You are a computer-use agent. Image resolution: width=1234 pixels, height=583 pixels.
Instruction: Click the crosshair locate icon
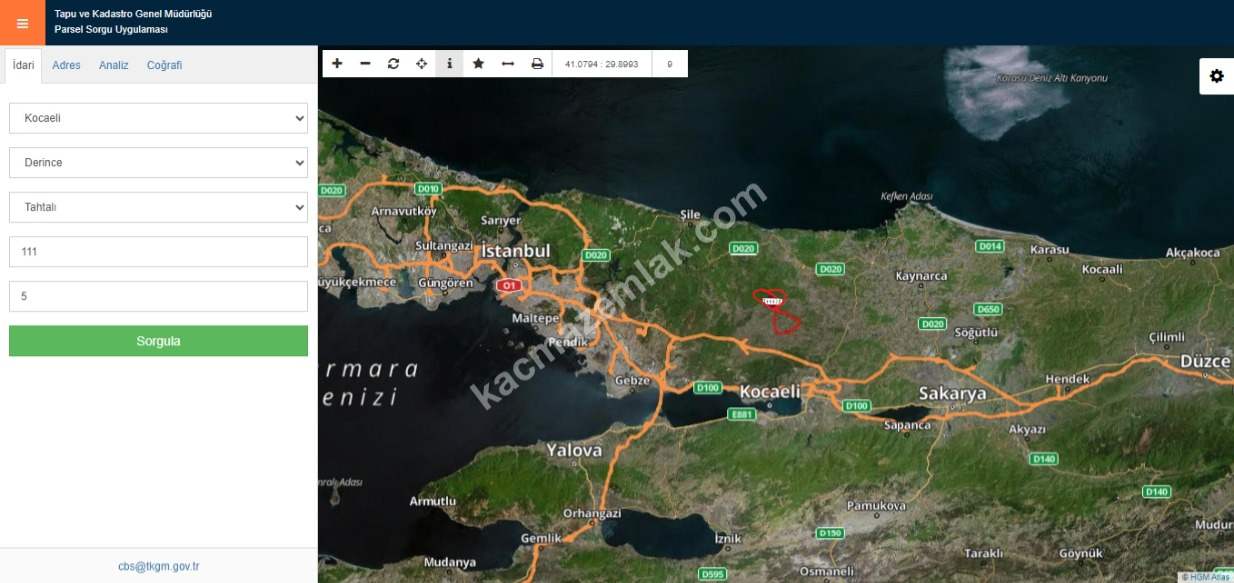421,64
